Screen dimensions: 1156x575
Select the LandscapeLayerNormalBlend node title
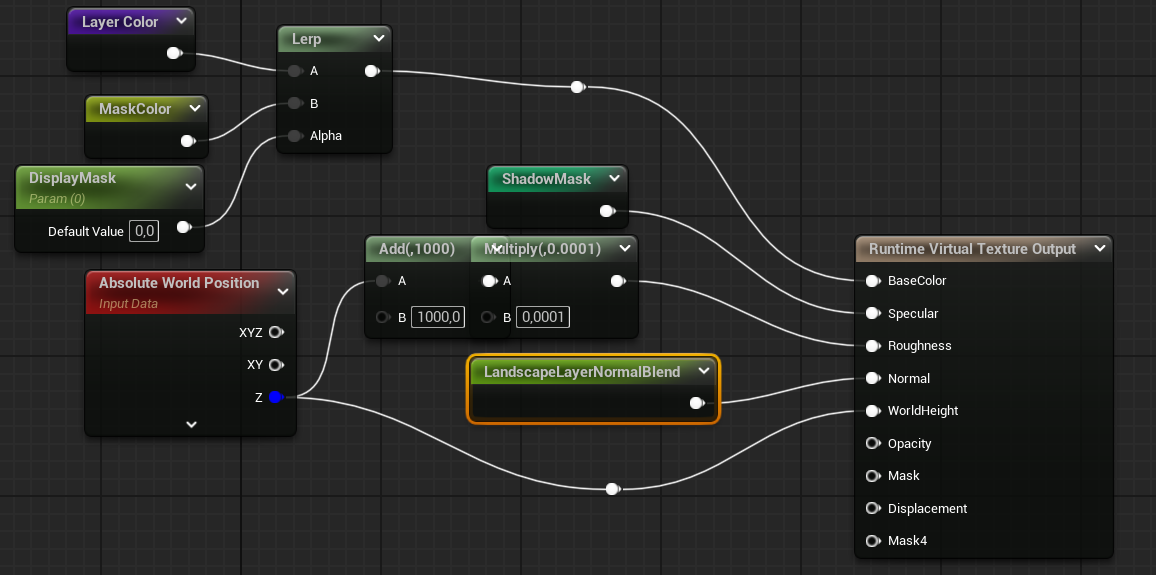pos(581,372)
